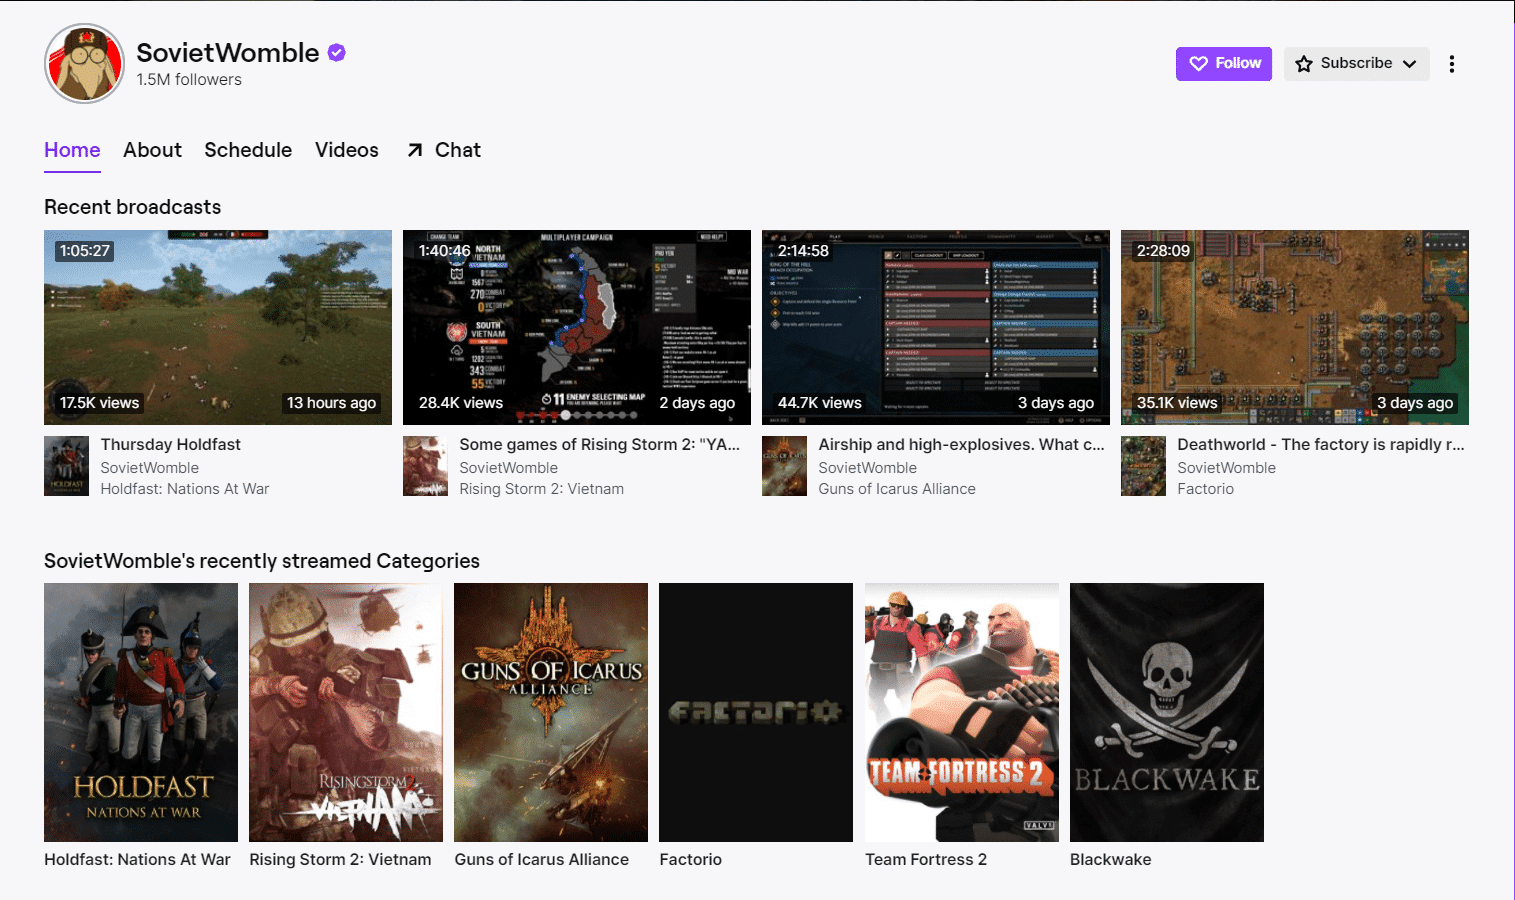
Task: Click SovietWomble name under Thursday Holdfast
Action: point(150,467)
